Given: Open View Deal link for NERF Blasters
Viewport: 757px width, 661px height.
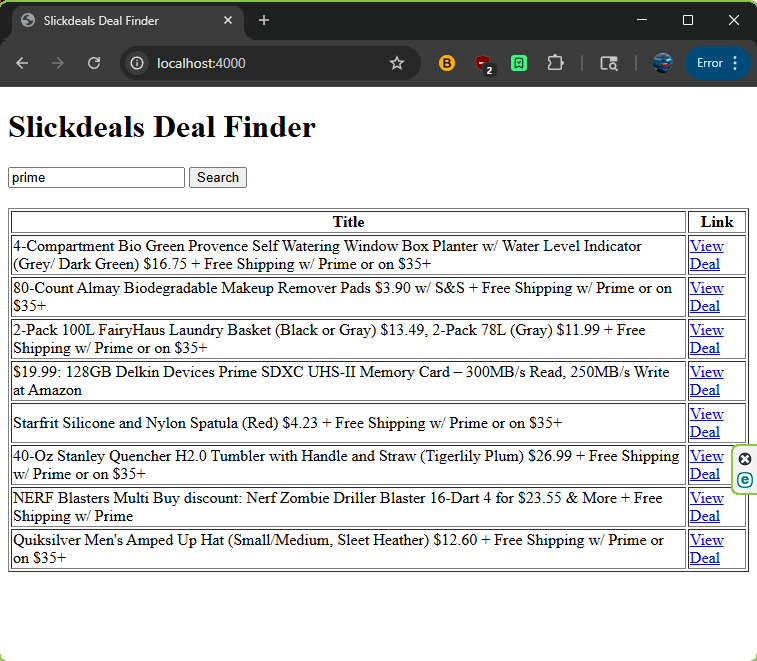Looking at the screenshot, I should coord(705,507).
